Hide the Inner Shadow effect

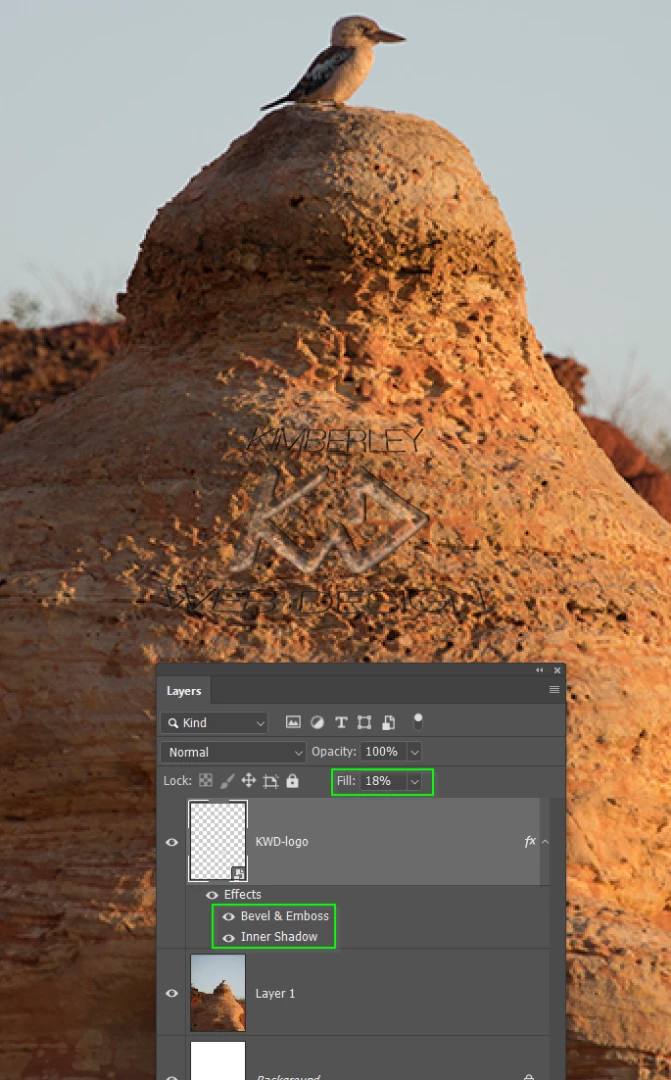(228, 937)
